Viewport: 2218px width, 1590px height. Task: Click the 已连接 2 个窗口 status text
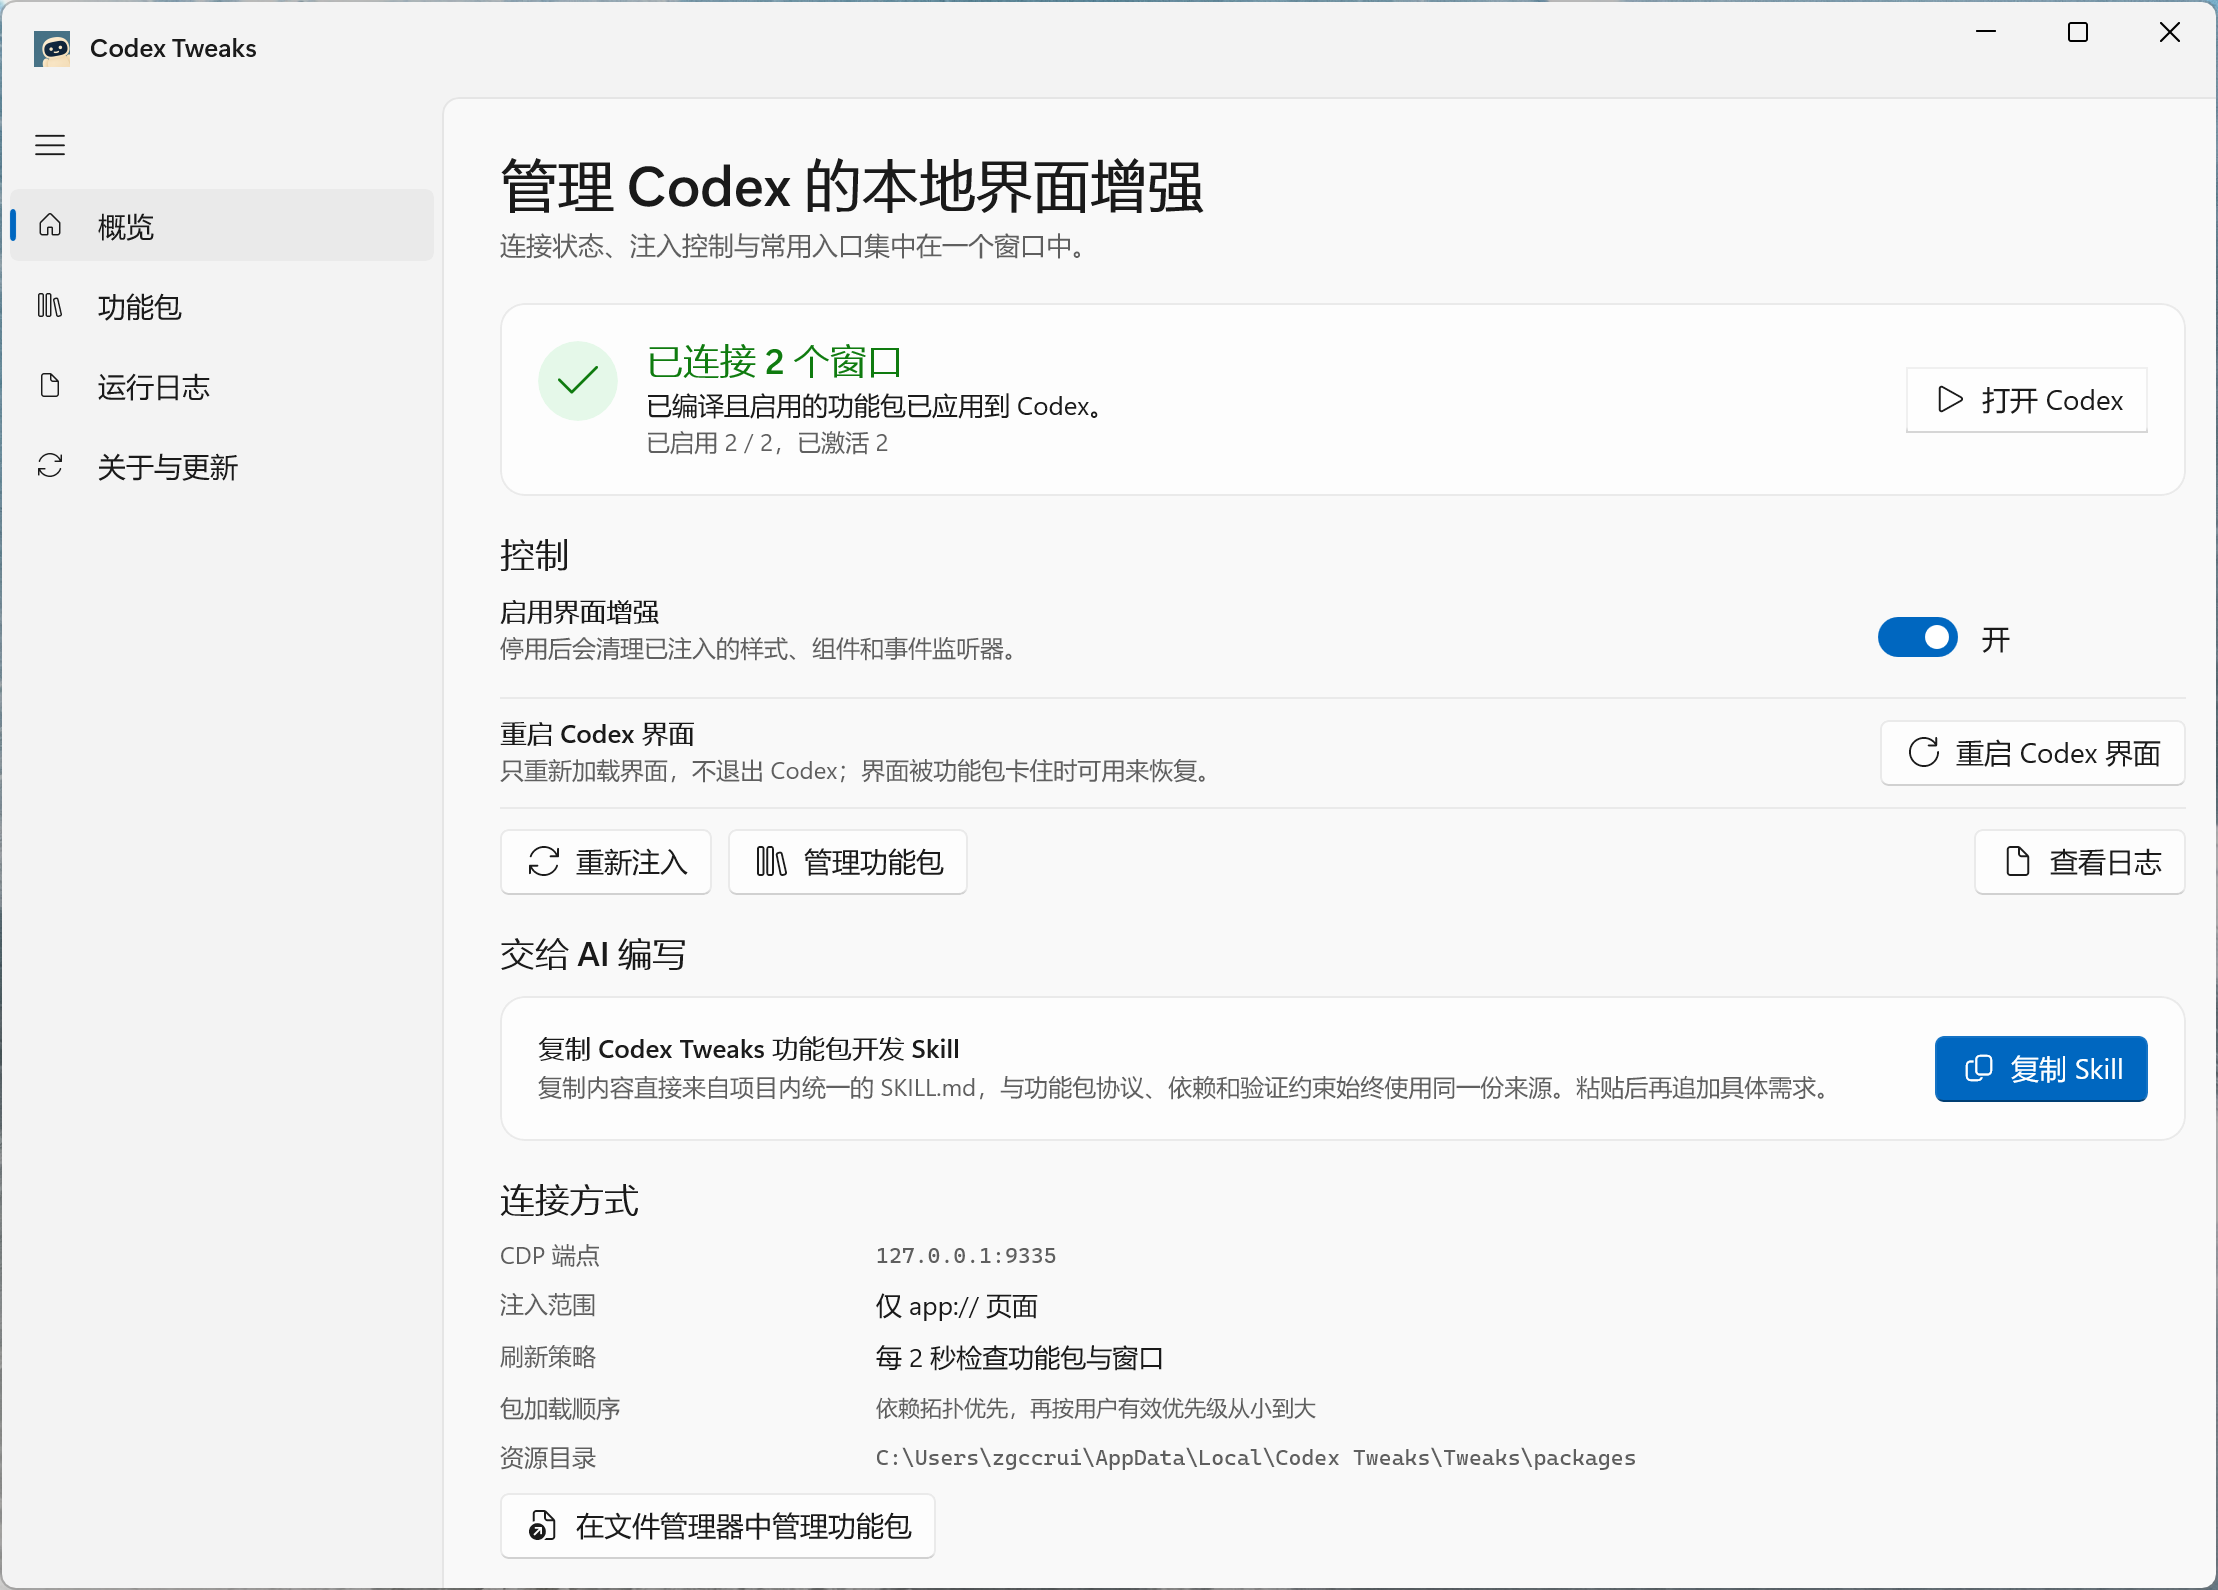[x=774, y=362]
